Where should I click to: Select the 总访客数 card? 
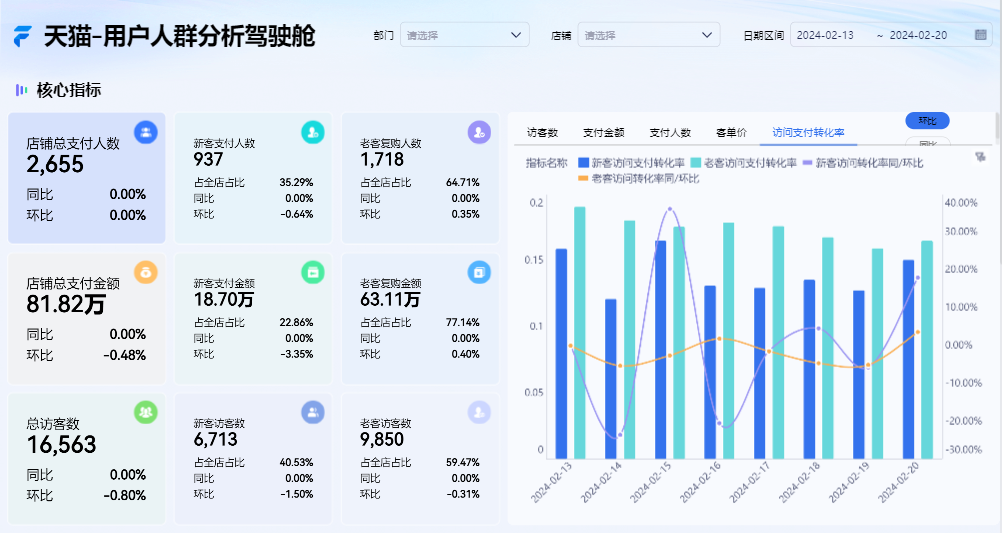coord(87,459)
